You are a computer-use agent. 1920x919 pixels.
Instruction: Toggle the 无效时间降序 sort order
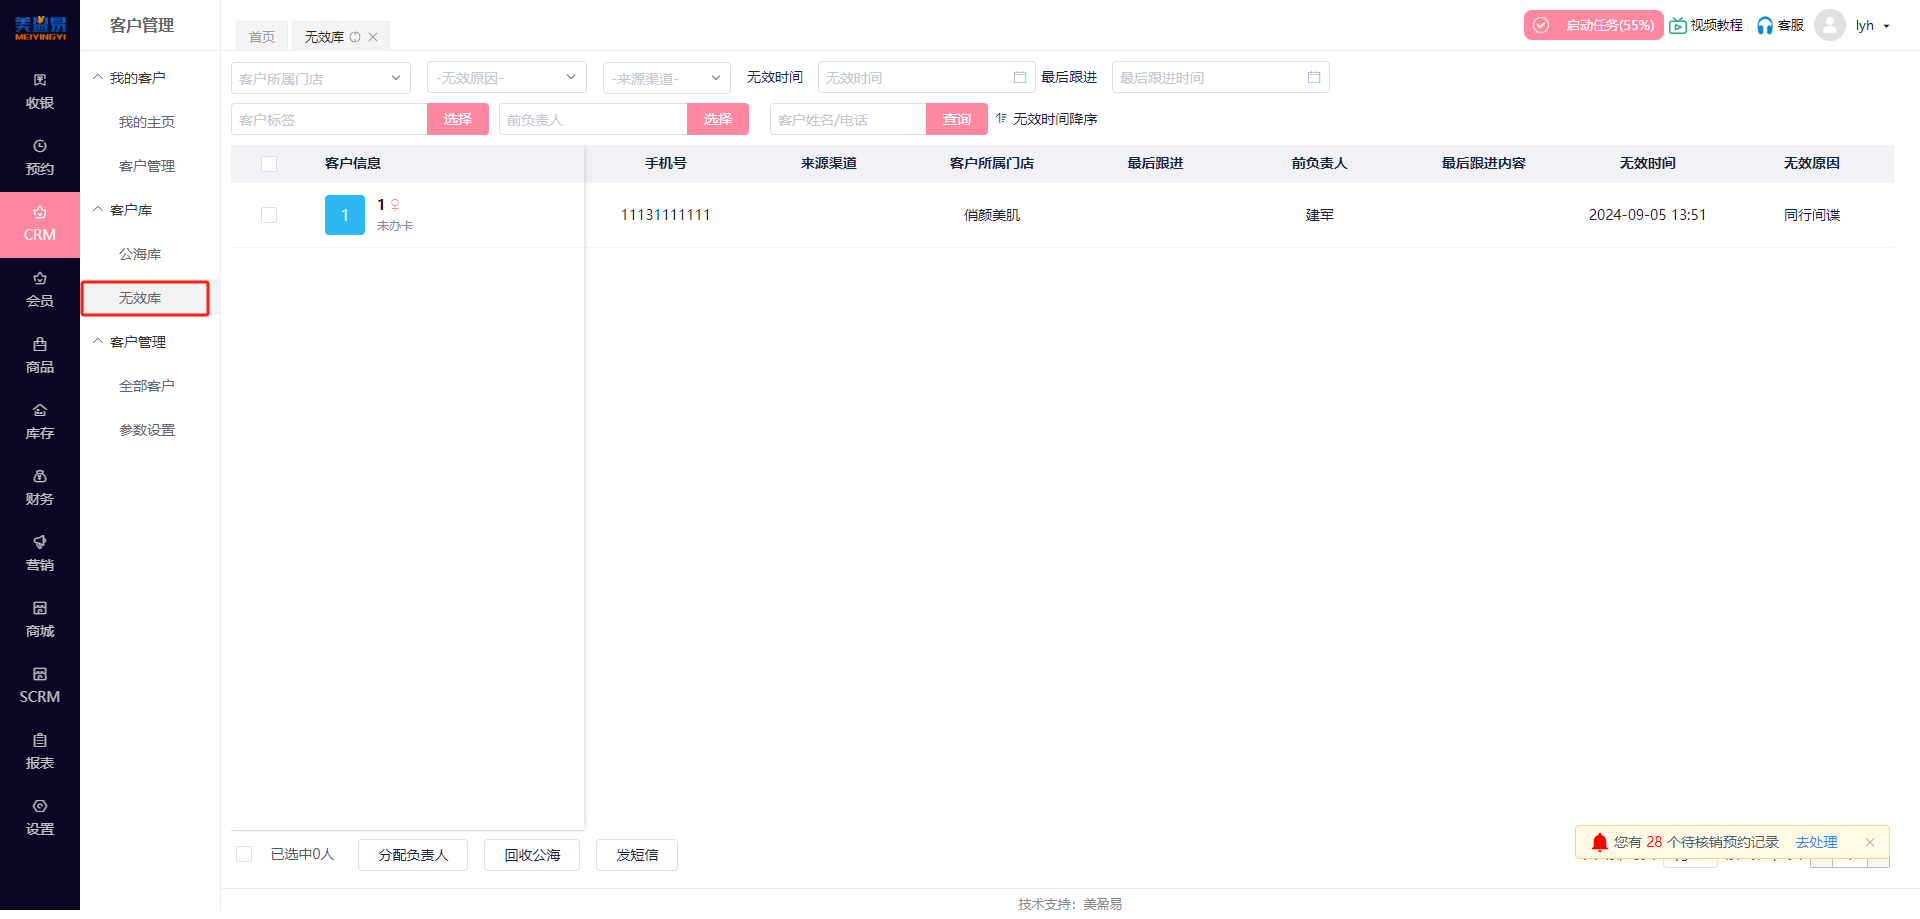click(1046, 118)
